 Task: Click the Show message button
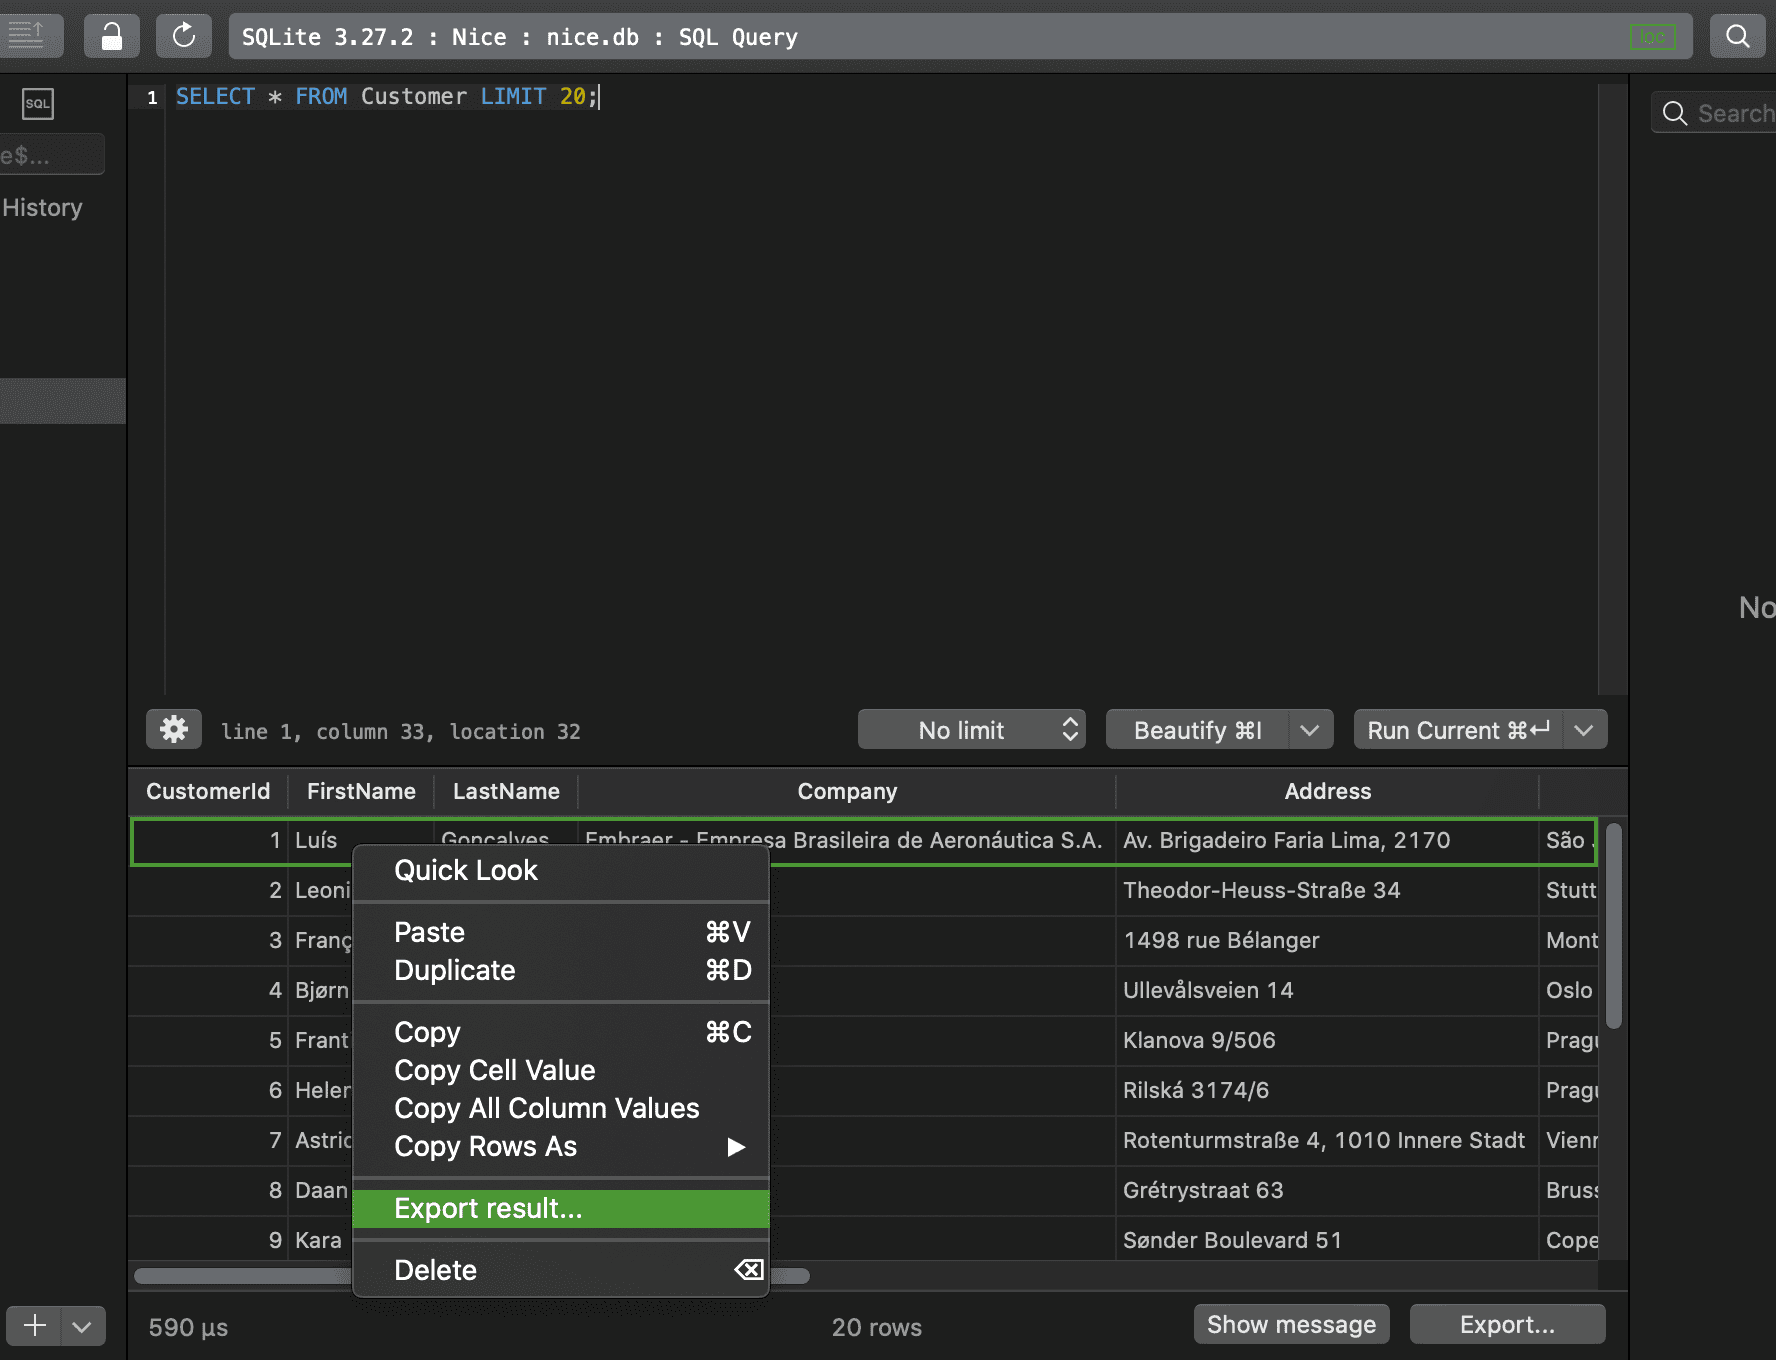click(1291, 1324)
